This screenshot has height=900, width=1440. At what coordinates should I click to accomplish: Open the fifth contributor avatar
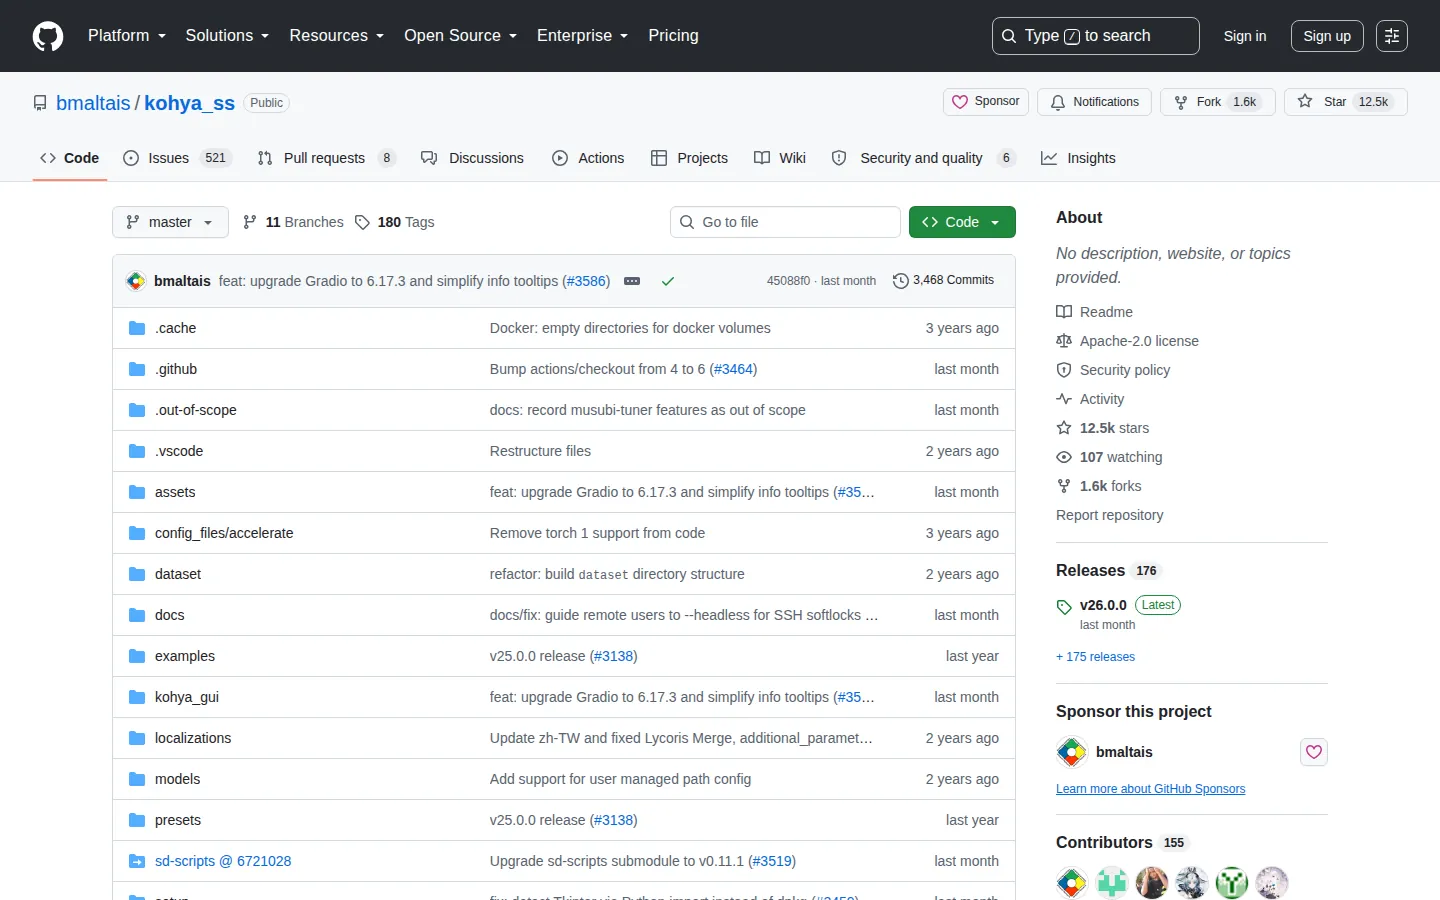click(x=1232, y=883)
